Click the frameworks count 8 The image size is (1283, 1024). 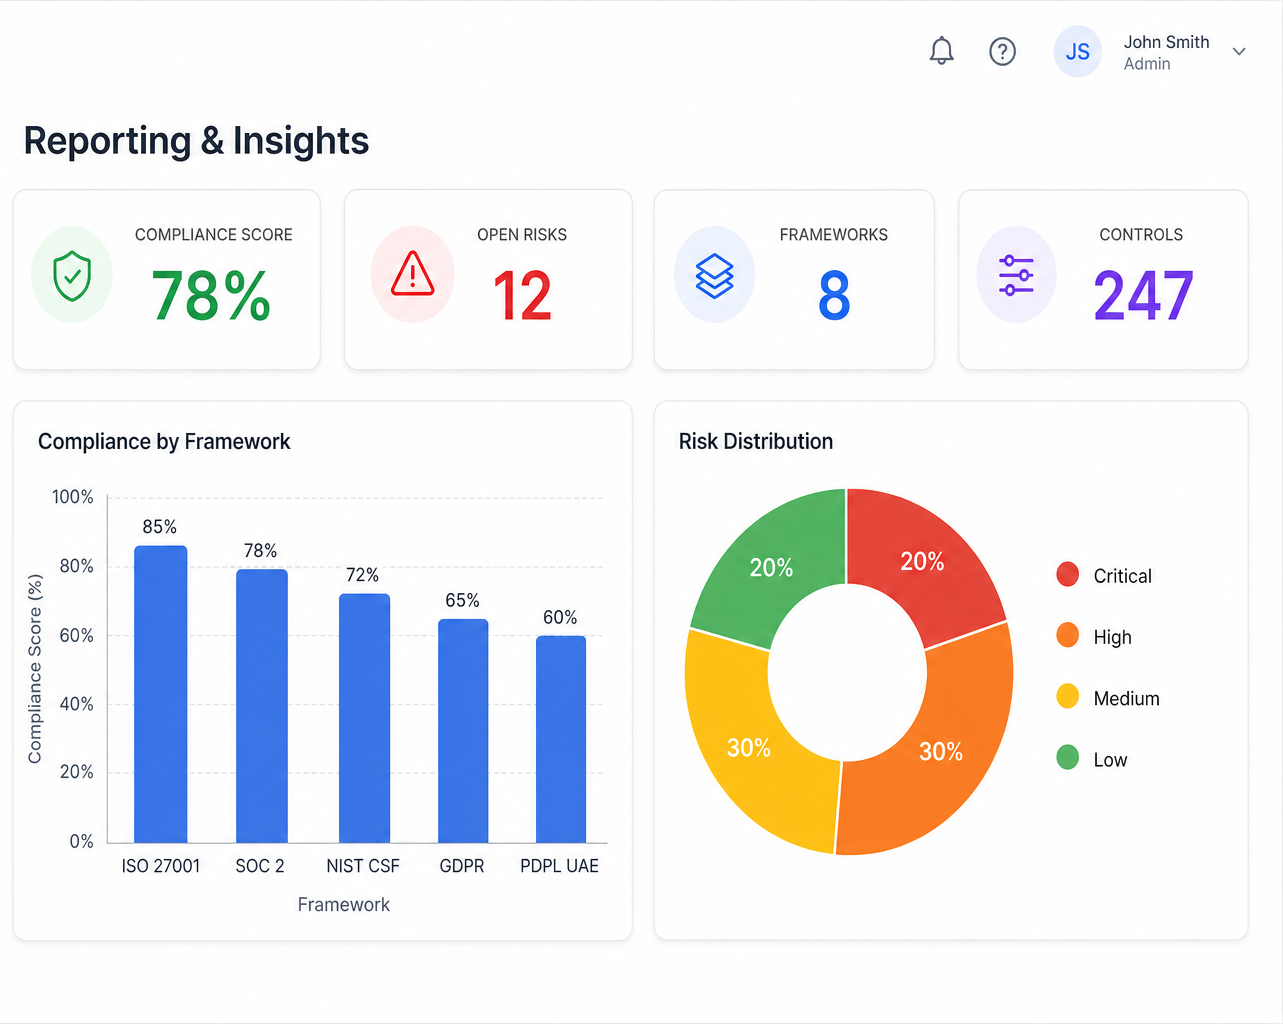click(834, 296)
